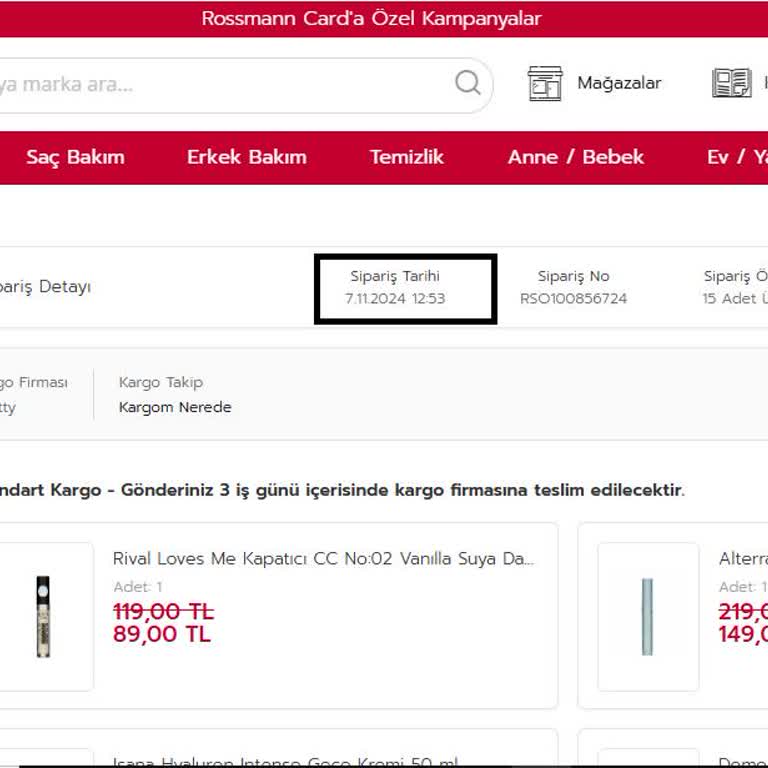768x768 pixels.
Task: Click the Alterra product thumbnail
Action: click(x=648, y=617)
